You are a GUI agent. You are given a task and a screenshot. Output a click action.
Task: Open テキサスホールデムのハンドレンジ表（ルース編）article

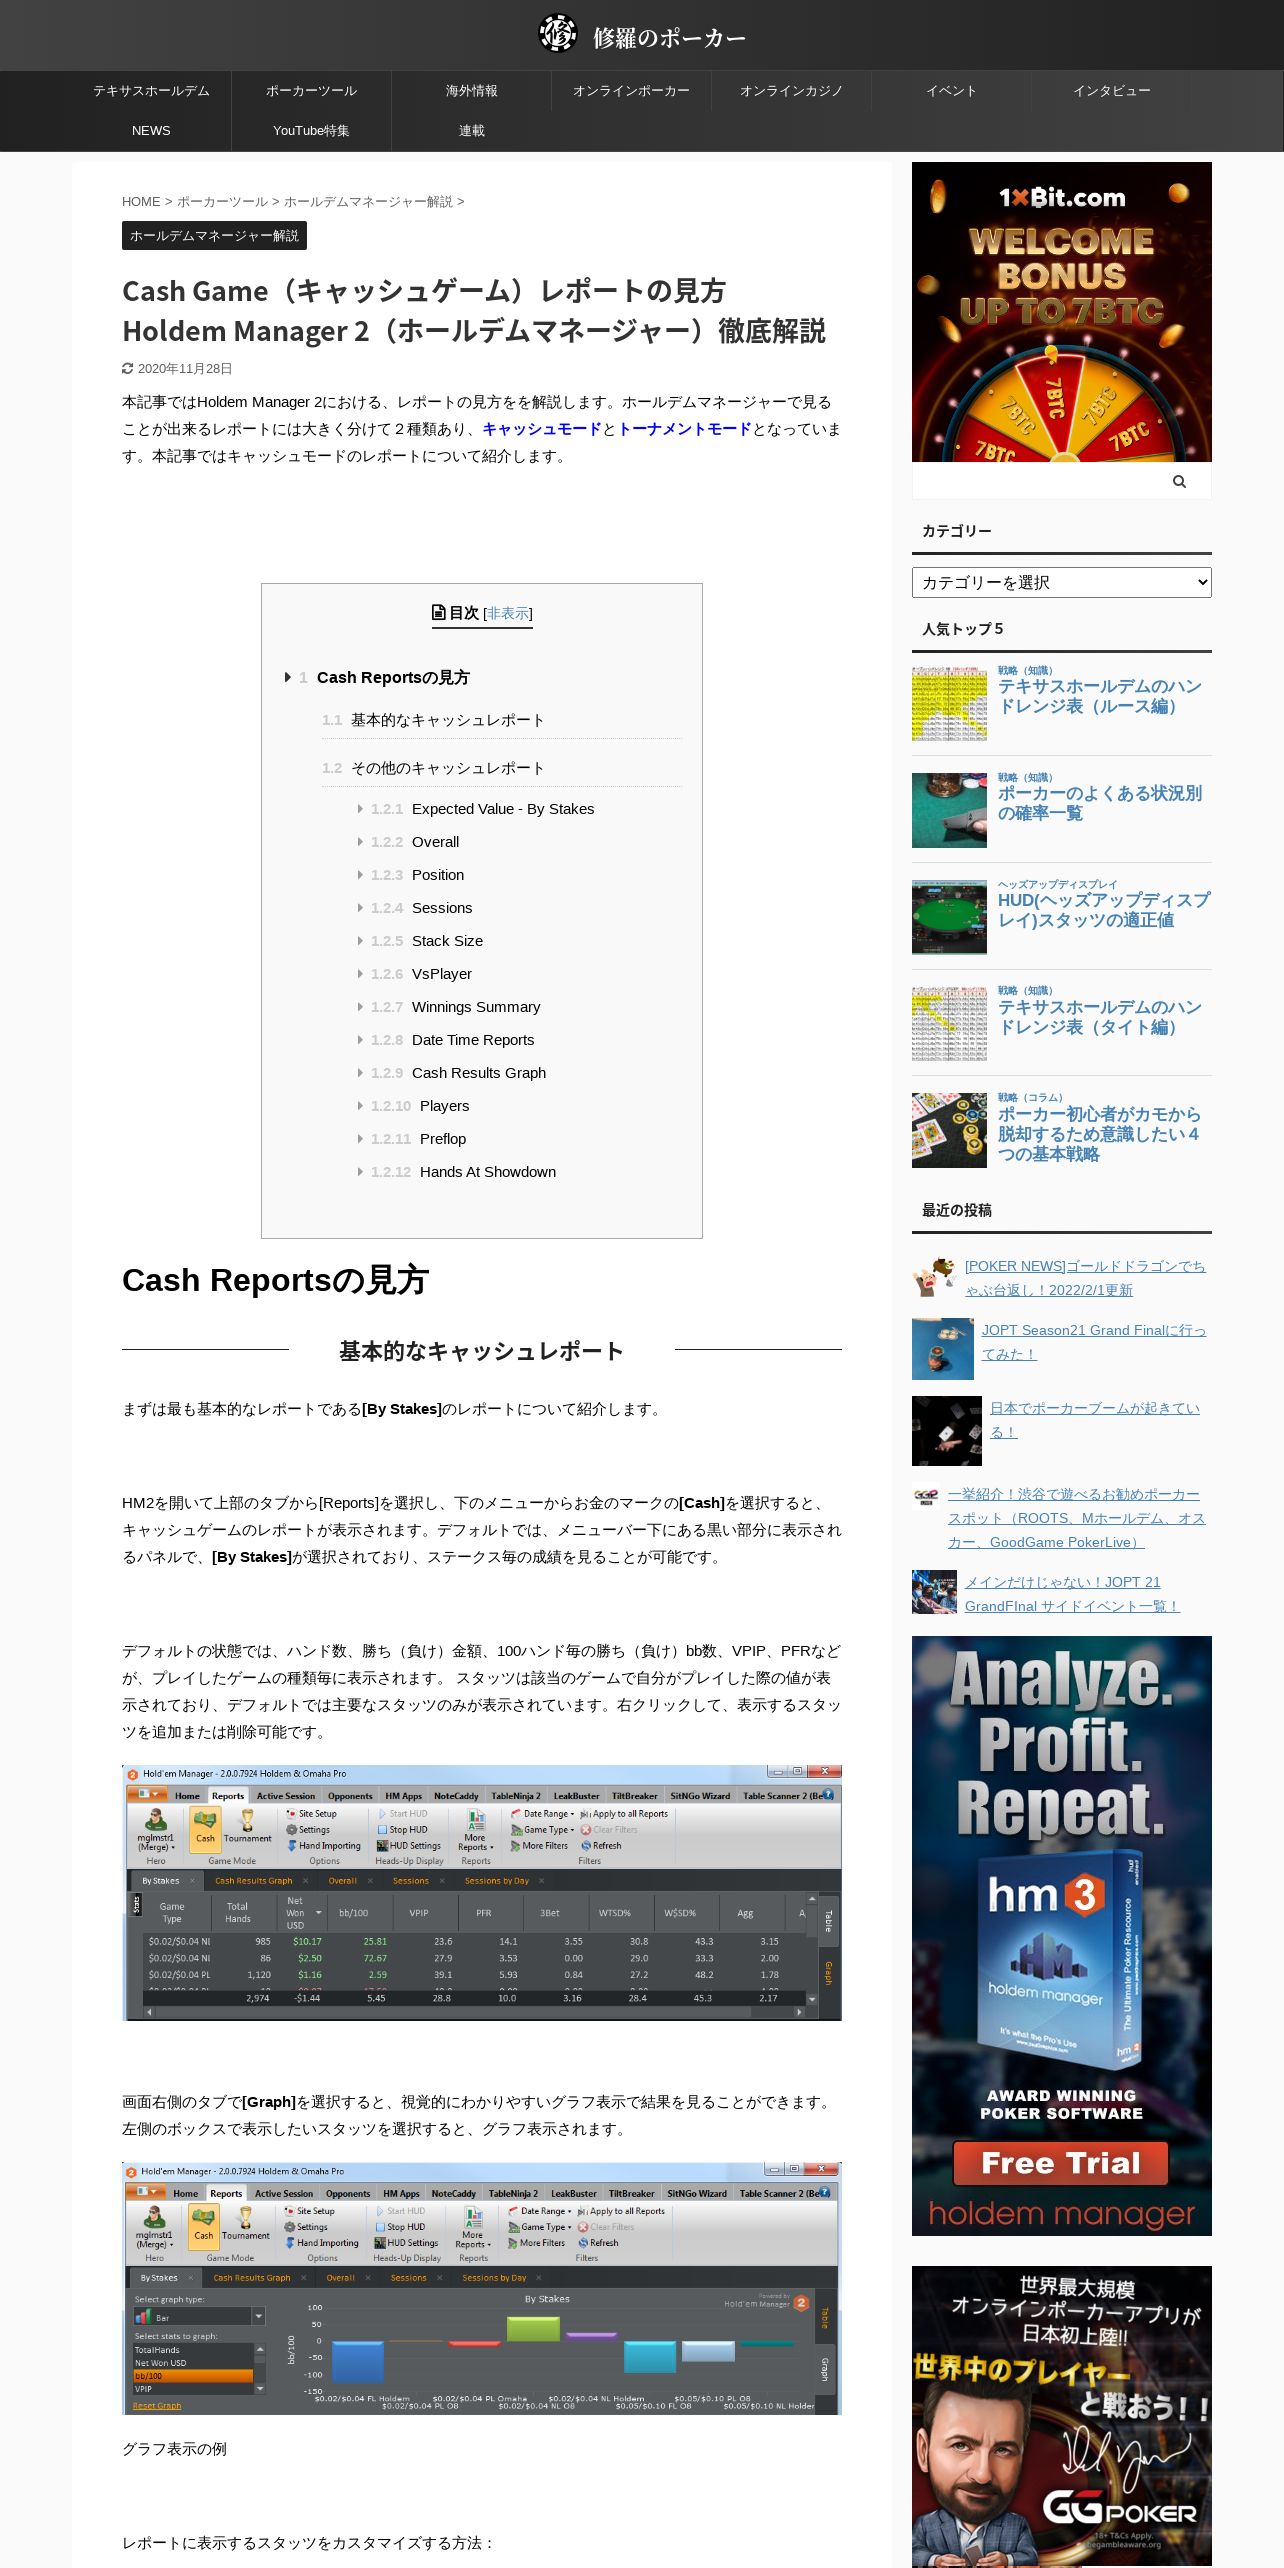point(1099,696)
